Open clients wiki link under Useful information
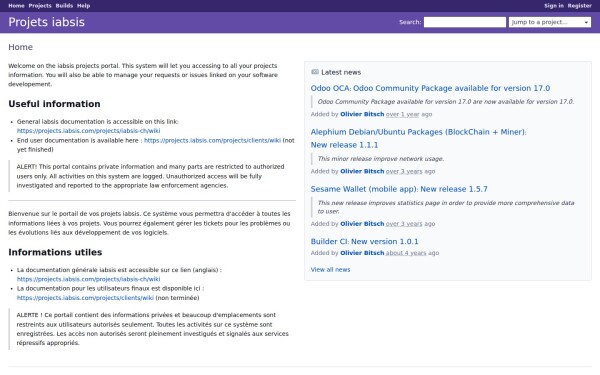The height and width of the screenshot is (375, 600). tap(212, 140)
